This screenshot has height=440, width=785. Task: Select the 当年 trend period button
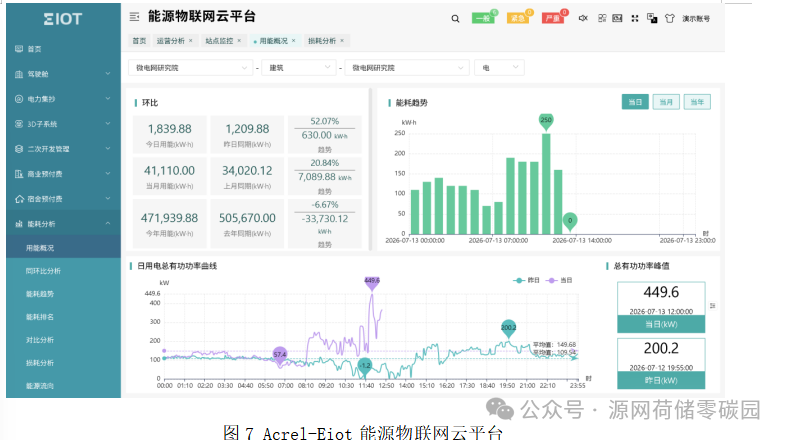(697, 102)
